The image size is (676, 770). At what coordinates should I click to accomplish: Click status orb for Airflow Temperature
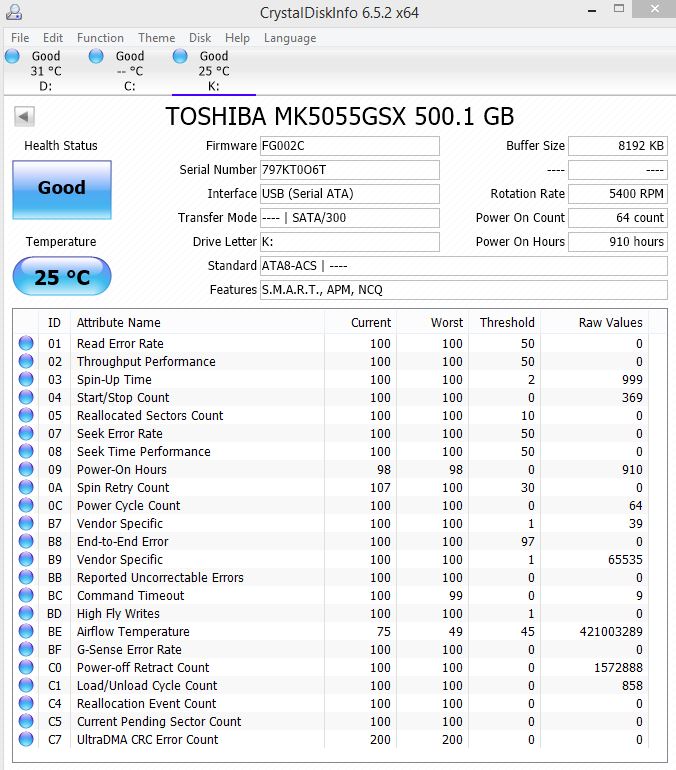pos(26,631)
